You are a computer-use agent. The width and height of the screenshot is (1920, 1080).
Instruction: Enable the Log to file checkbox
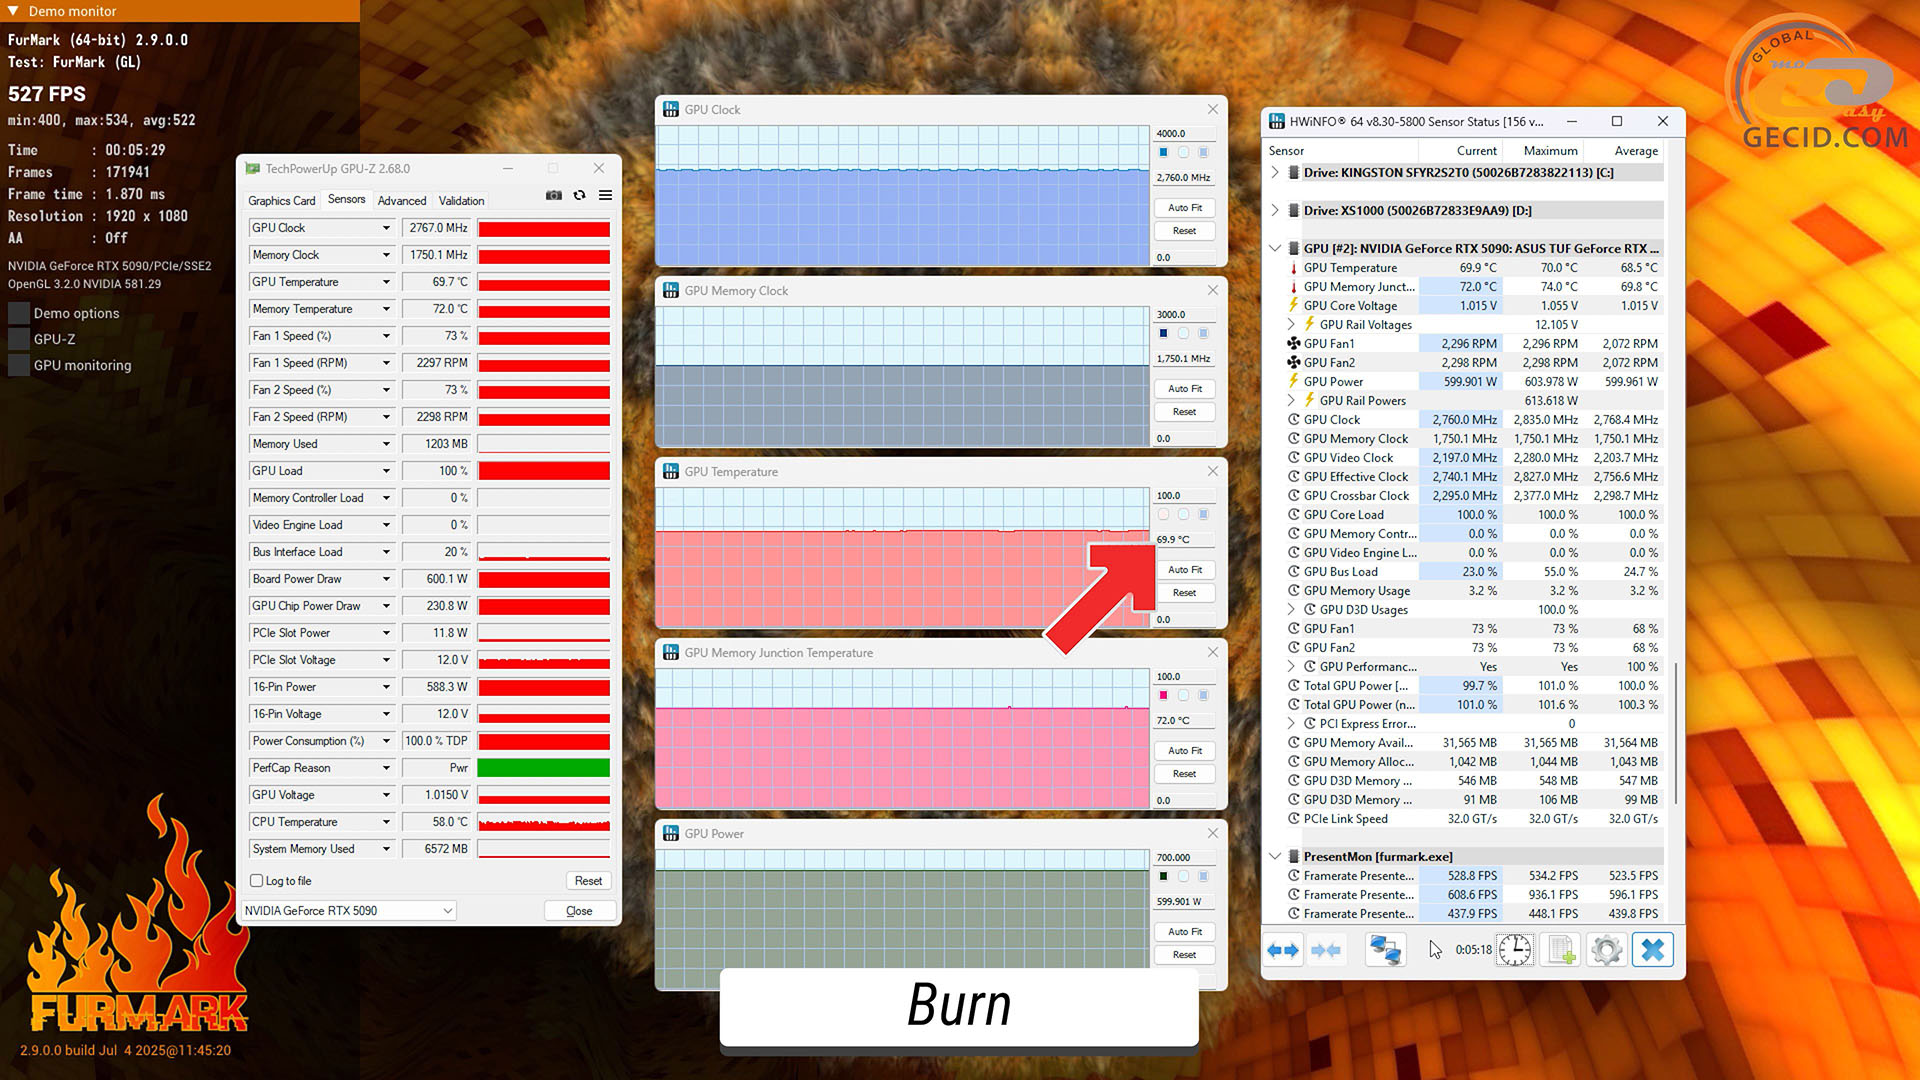(x=257, y=881)
